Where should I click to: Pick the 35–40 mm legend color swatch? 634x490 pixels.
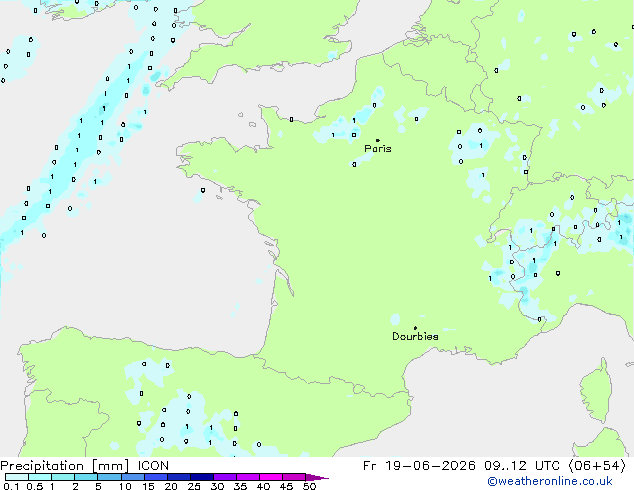pyautogui.click(x=248, y=477)
